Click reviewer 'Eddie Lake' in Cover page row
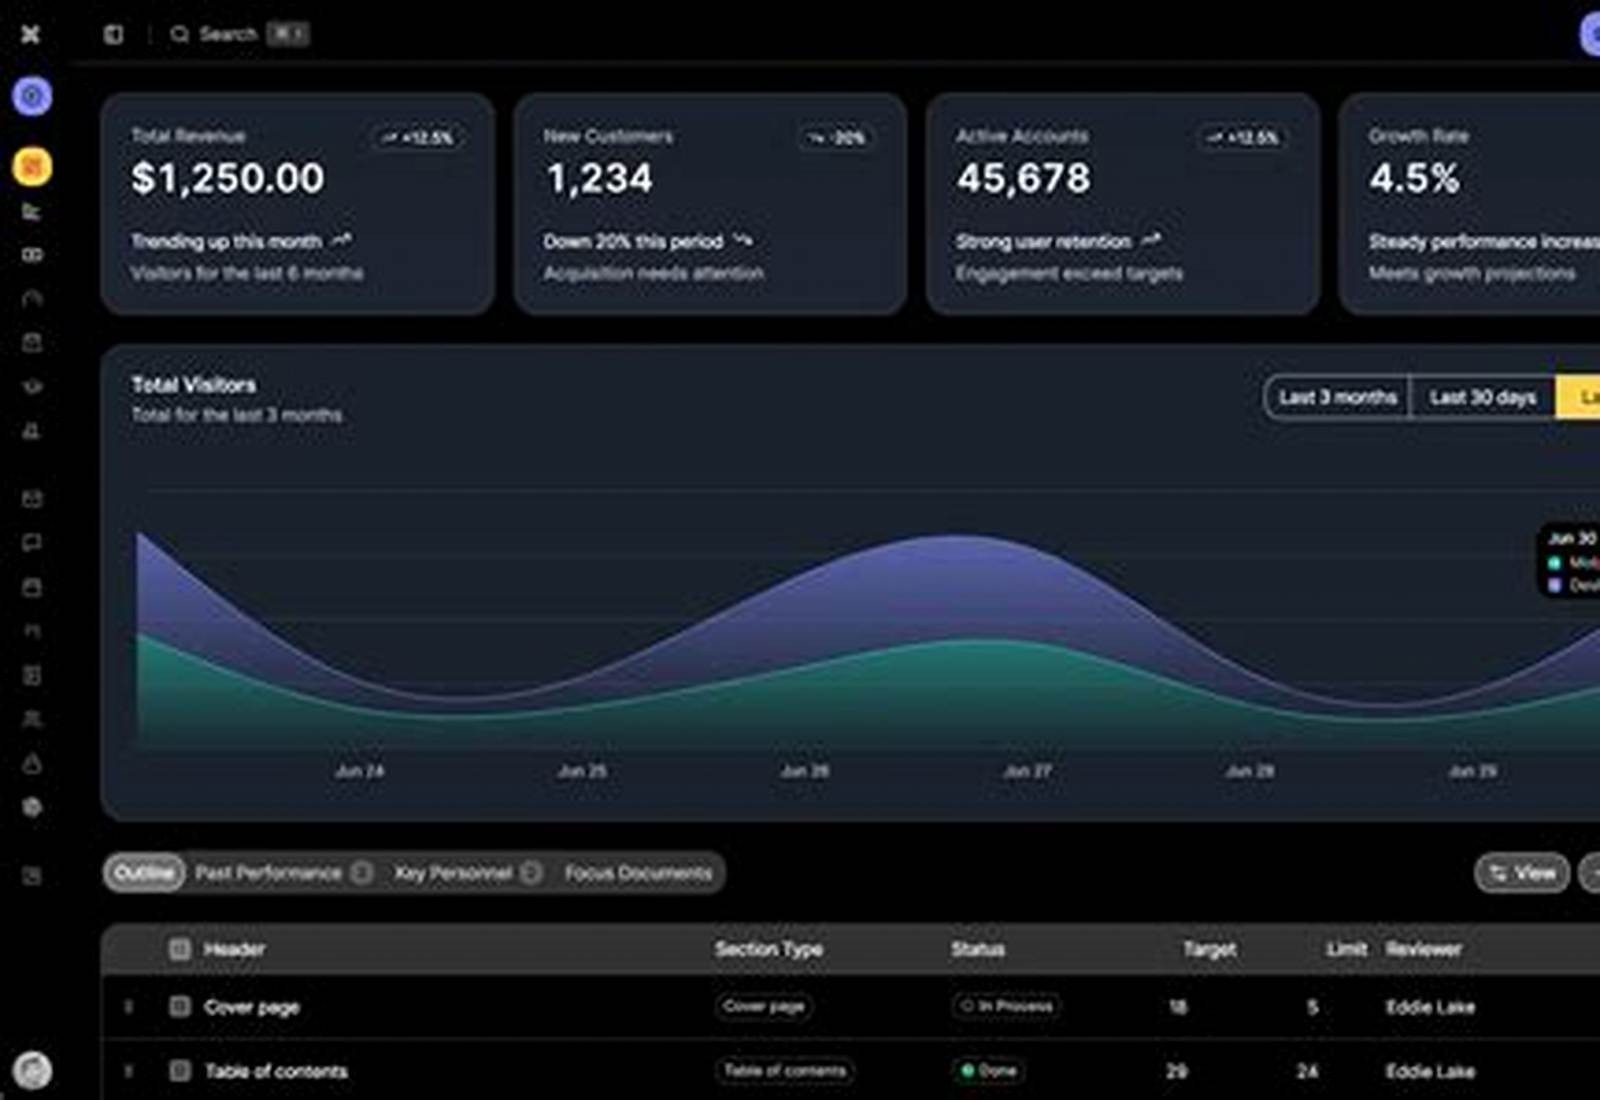Viewport: 1600px width, 1100px height. [1430, 1007]
